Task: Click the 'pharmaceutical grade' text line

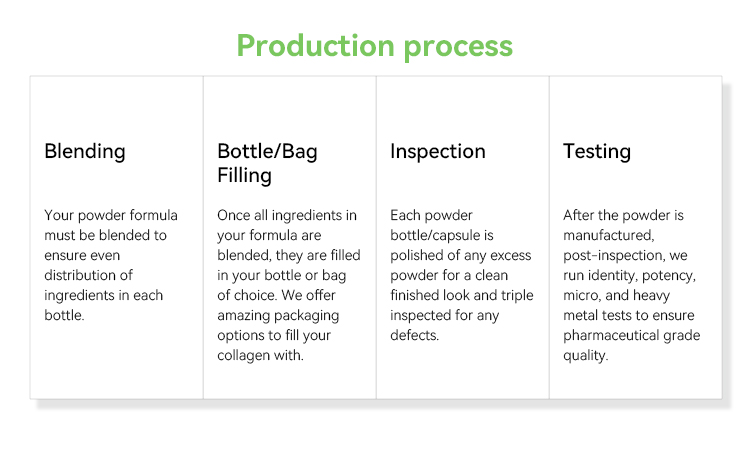Action: 631,335
